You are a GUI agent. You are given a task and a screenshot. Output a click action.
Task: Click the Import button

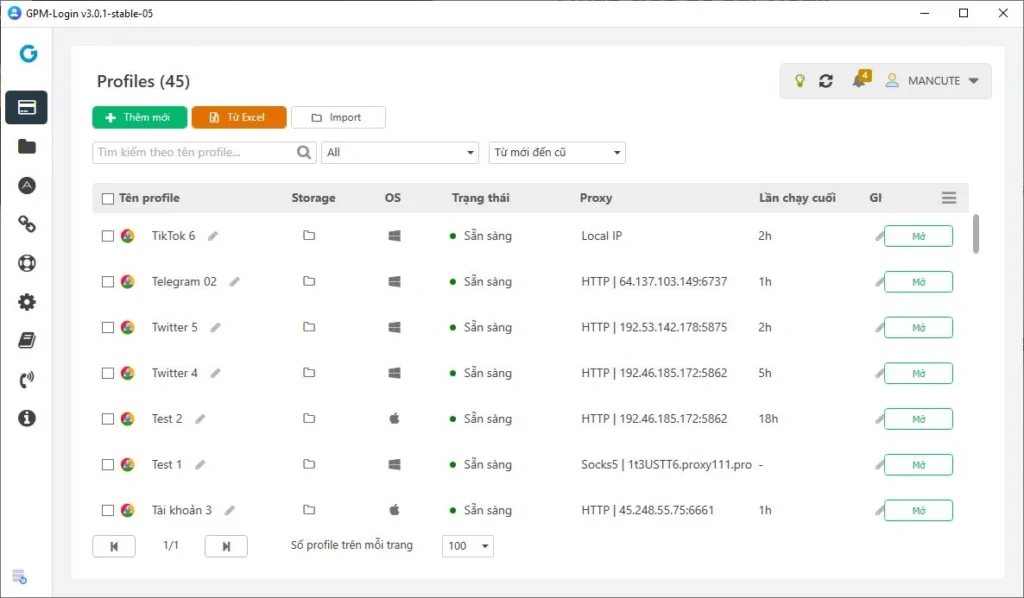[338, 118]
